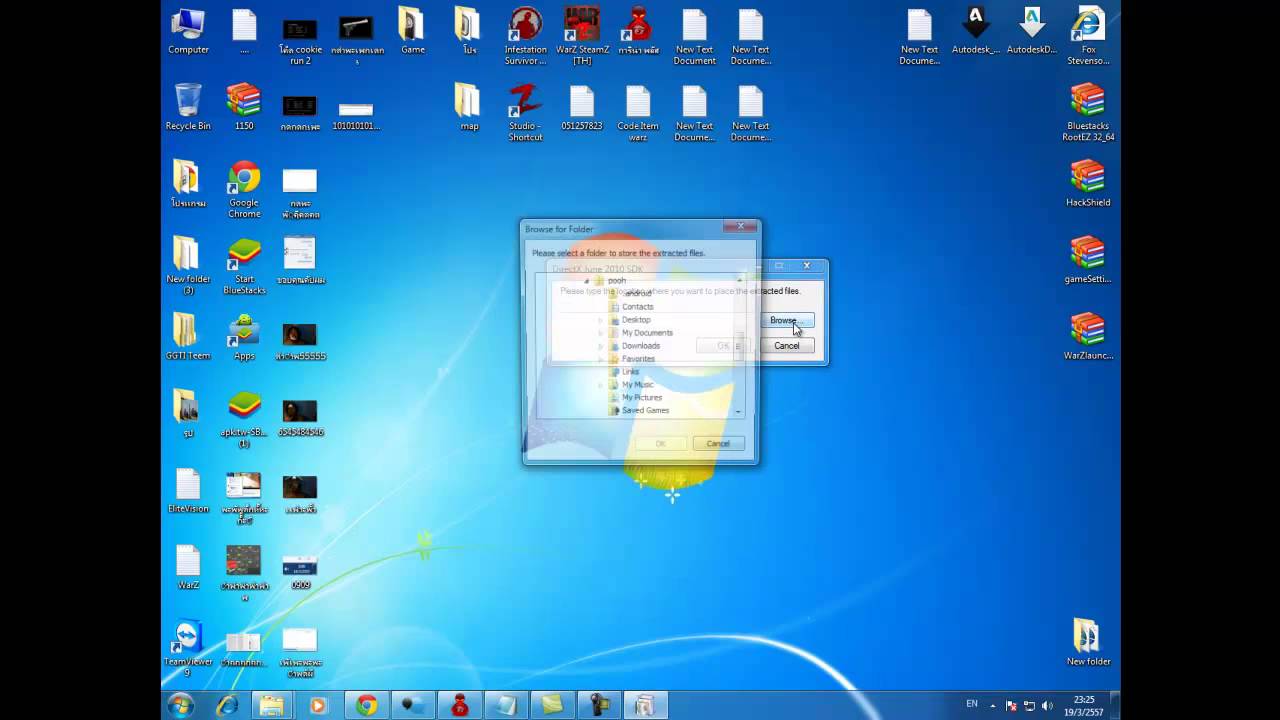Open the GGTI Teem folder
This screenshot has width=1280, height=720.
[188, 337]
